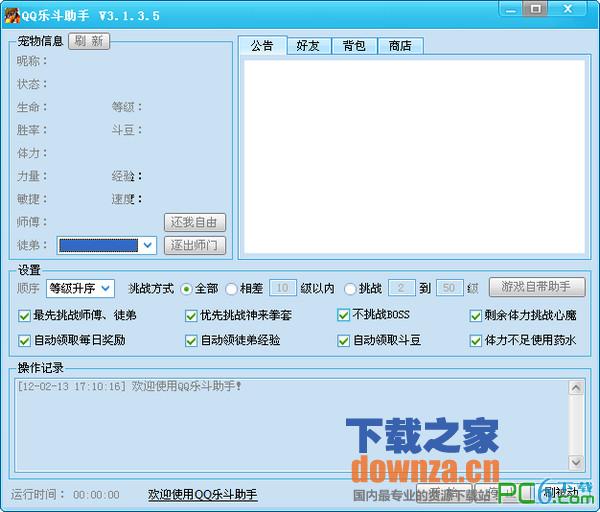The image size is (600, 512).
Task: Toggle 优先挑战神来拳套 checkbox
Action: click(x=191, y=316)
